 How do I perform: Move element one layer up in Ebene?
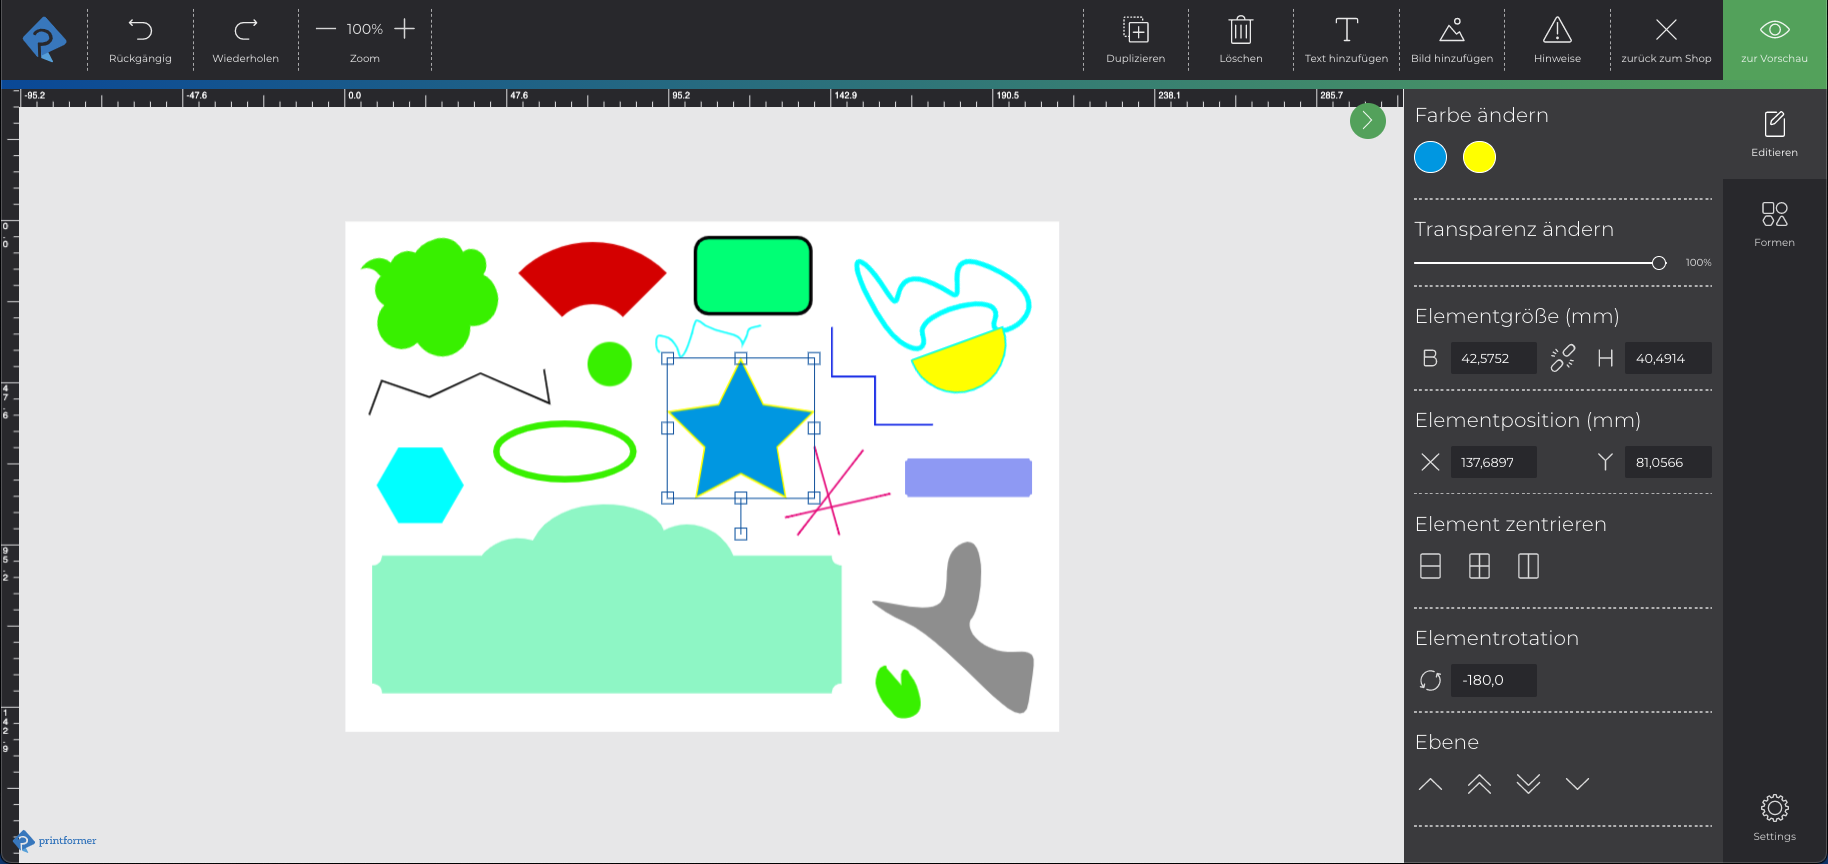coord(1430,784)
